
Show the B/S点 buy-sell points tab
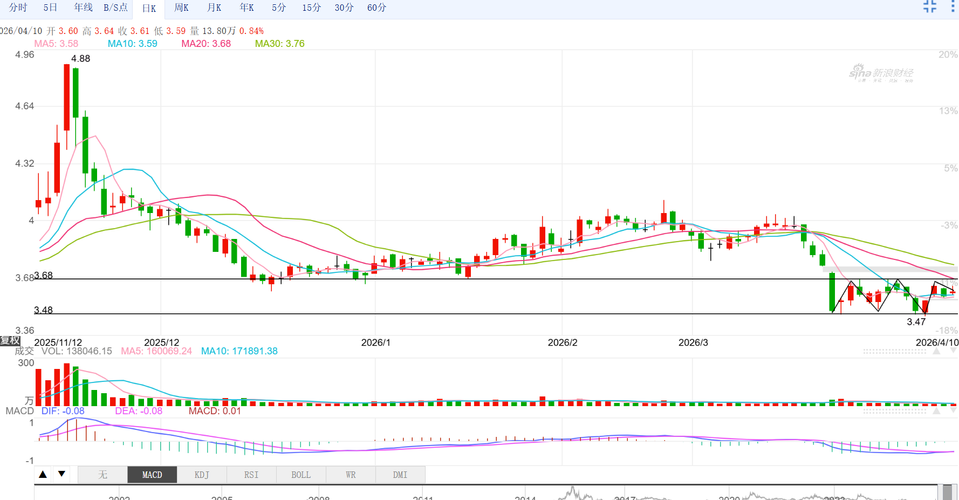[x=116, y=7]
